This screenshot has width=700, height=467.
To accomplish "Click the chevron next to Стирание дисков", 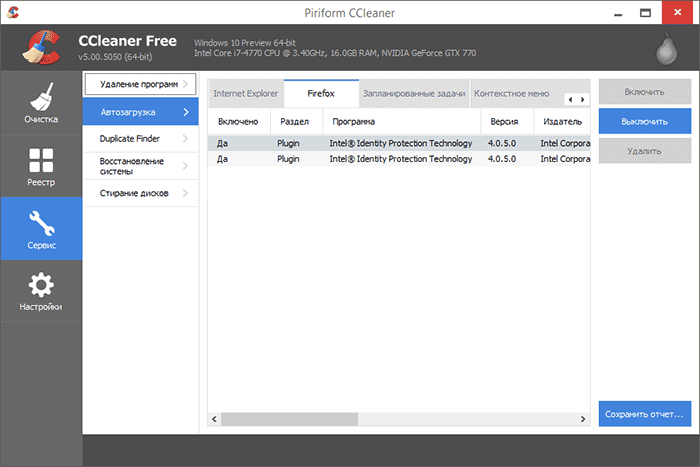I will coord(185,193).
